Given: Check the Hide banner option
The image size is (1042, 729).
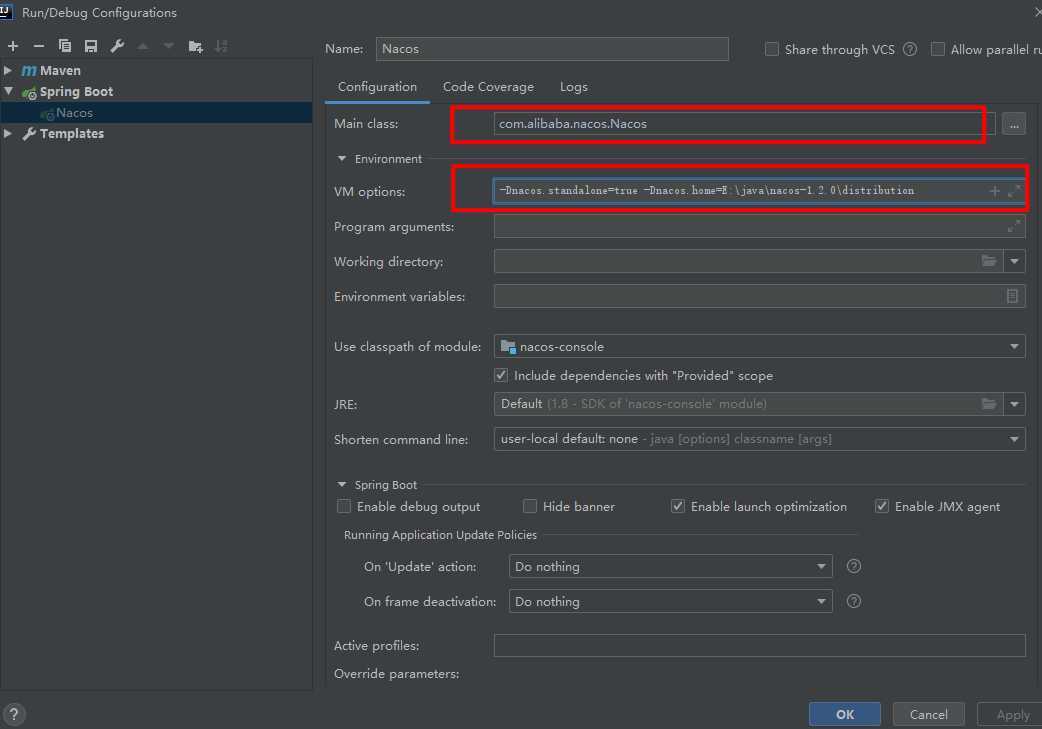Looking at the screenshot, I should point(530,506).
